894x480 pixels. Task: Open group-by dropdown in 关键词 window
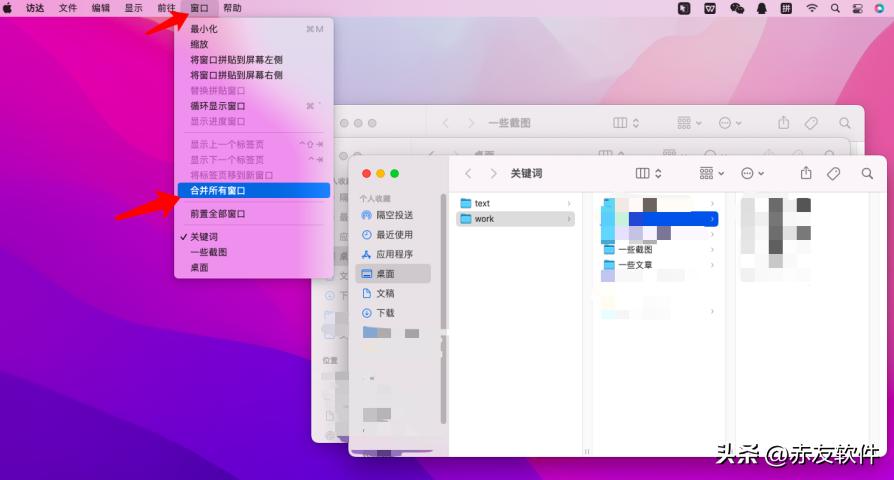pos(712,173)
